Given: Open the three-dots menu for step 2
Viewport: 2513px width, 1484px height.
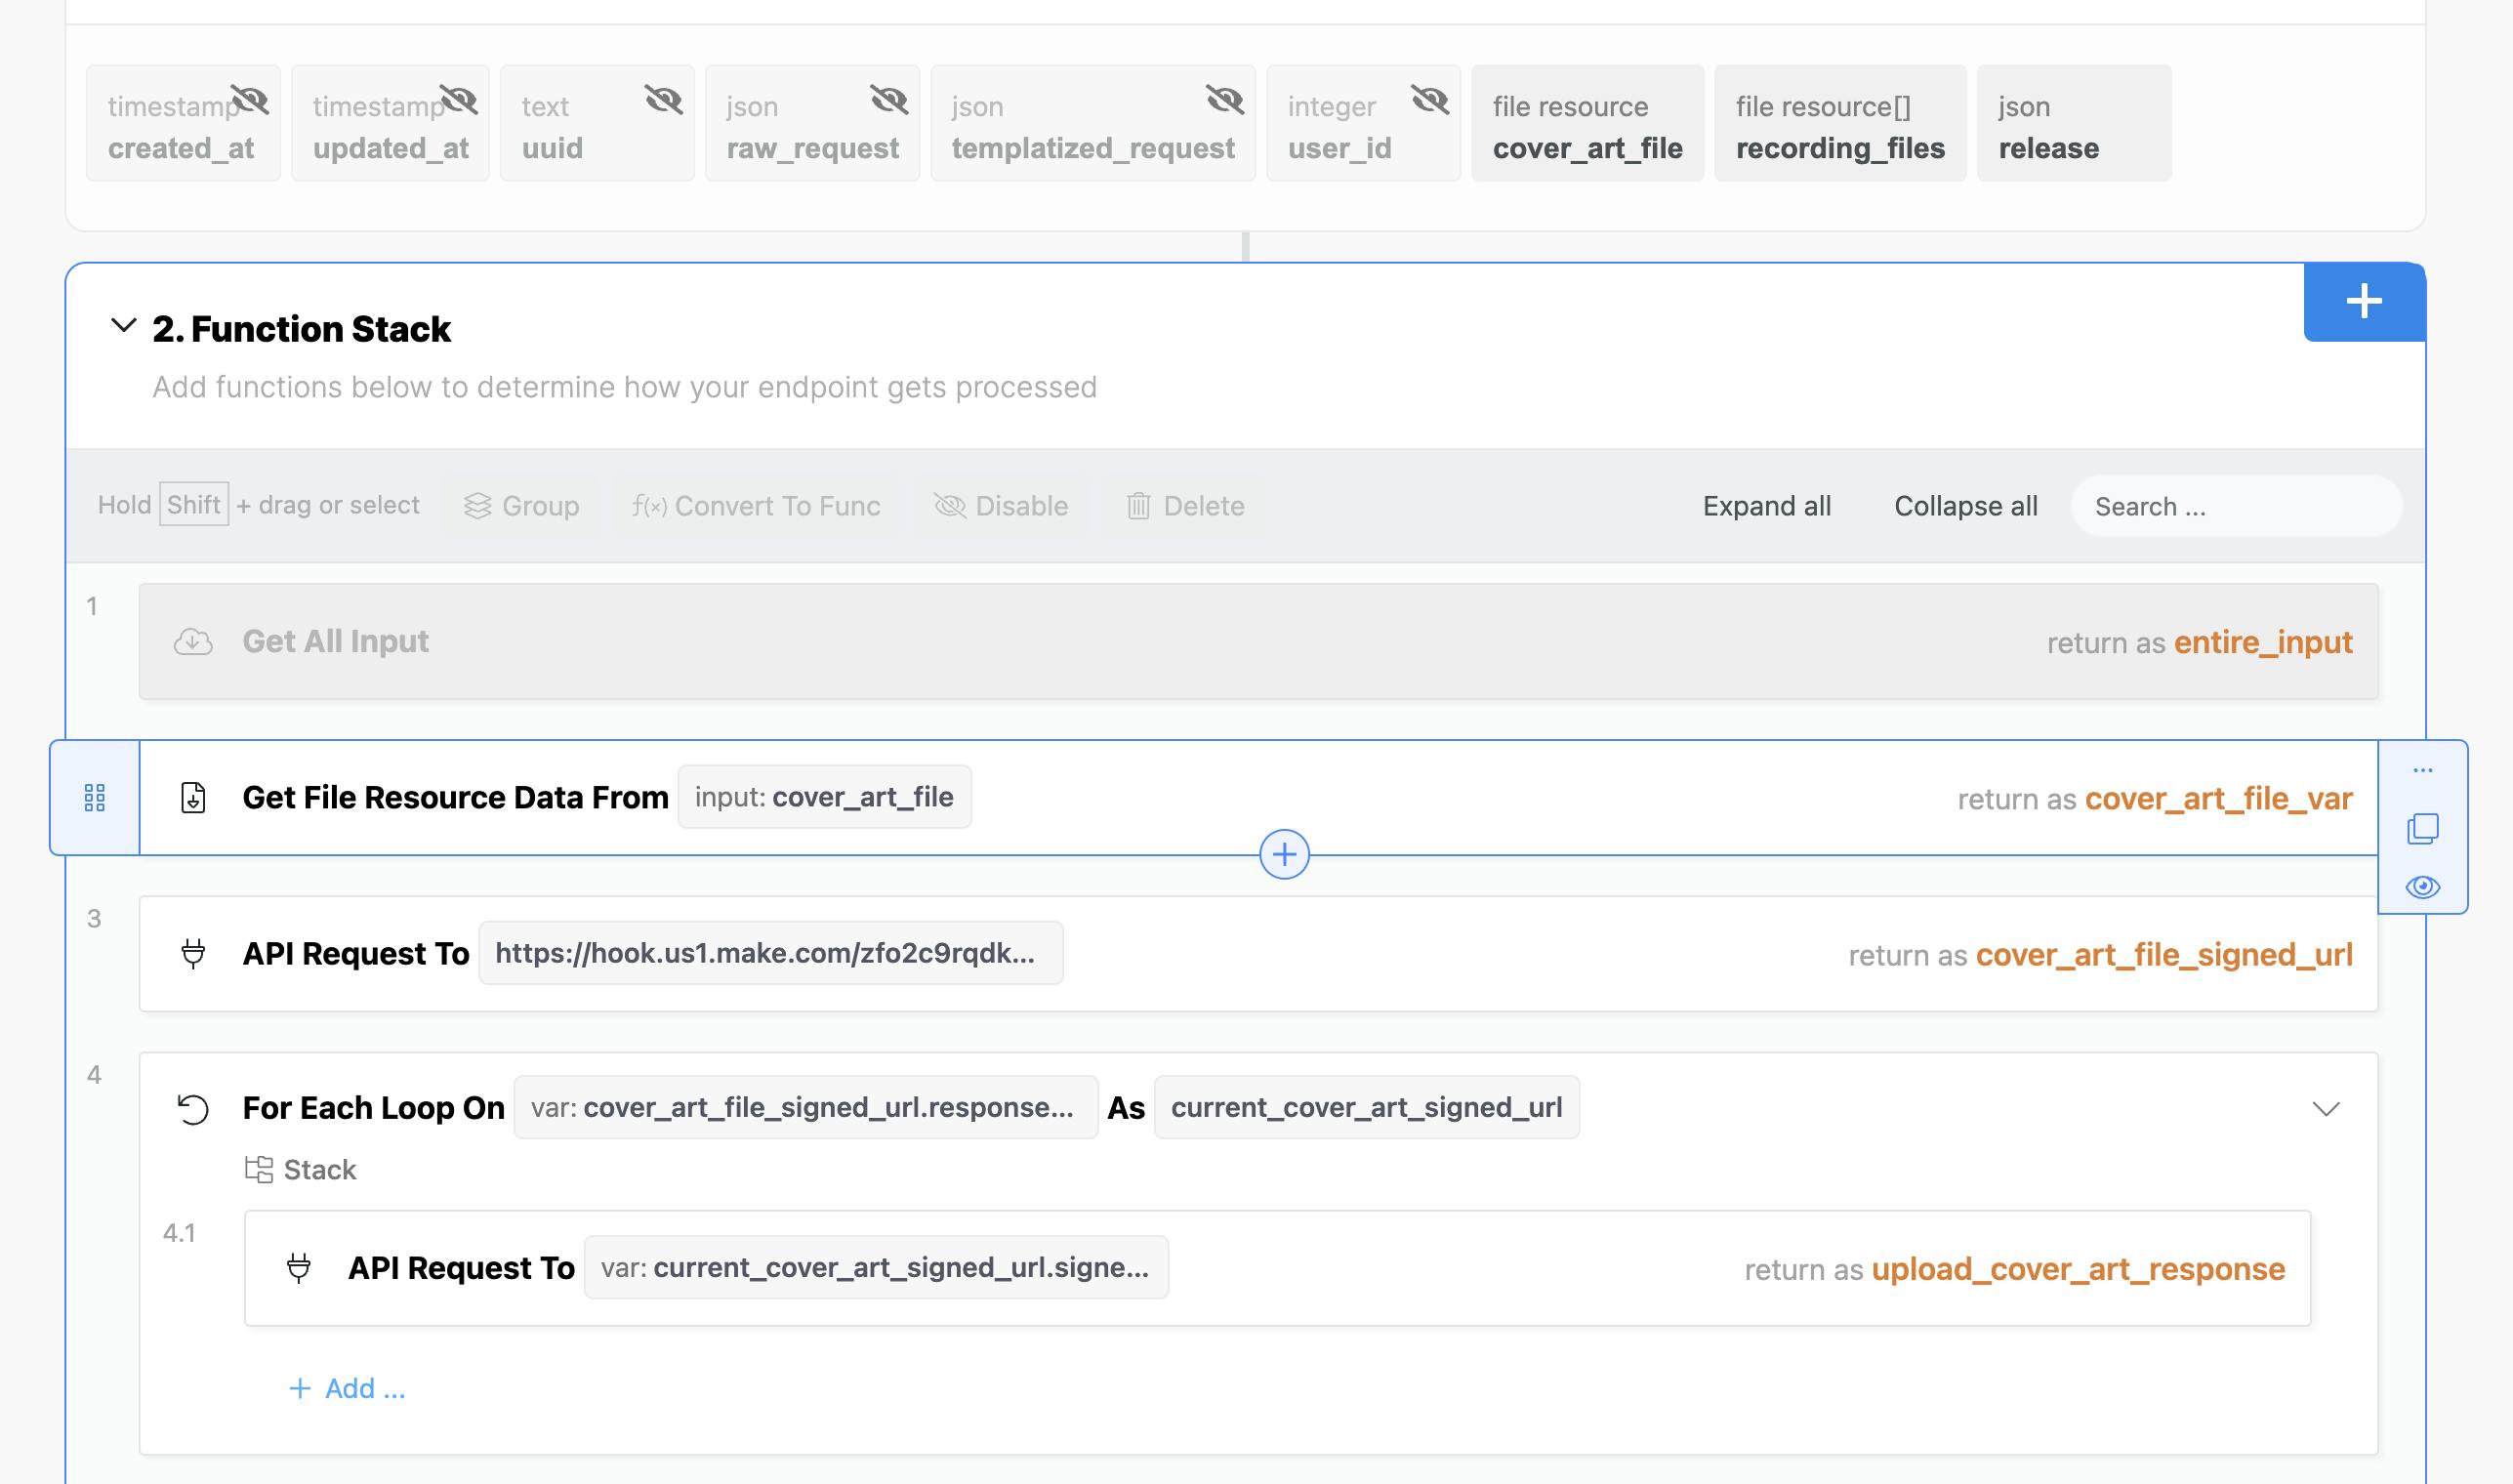Looking at the screenshot, I should (x=2422, y=770).
